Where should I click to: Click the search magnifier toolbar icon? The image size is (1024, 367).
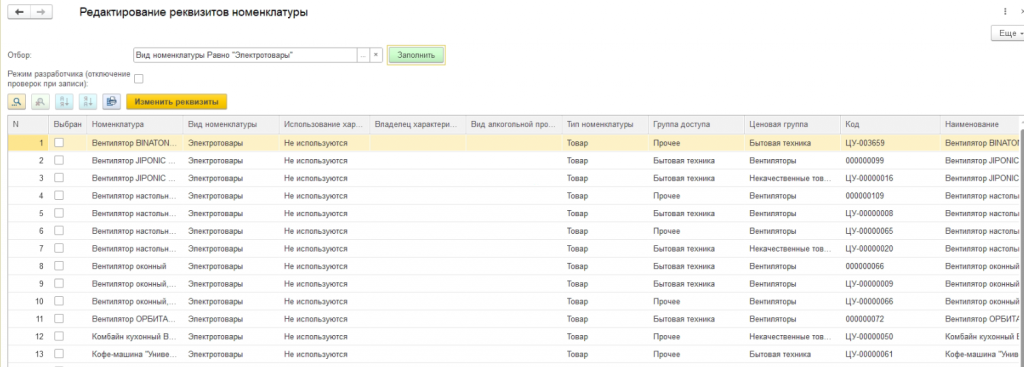[16, 101]
